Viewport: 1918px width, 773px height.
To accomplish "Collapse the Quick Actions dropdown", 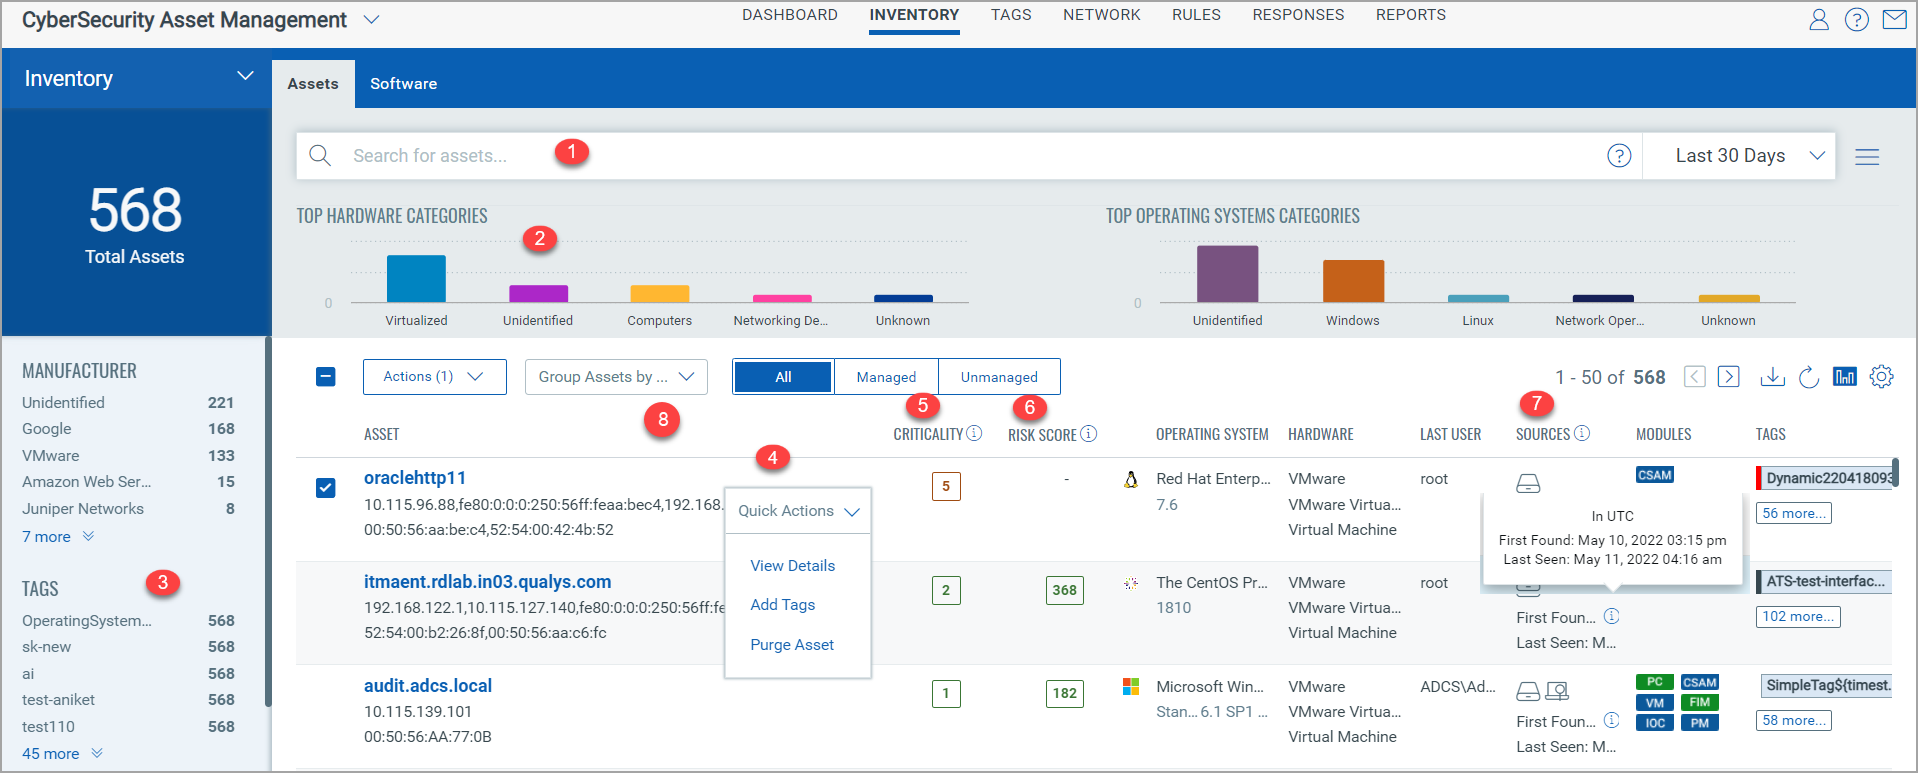I will pyautogui.click(x=798, y=511).
